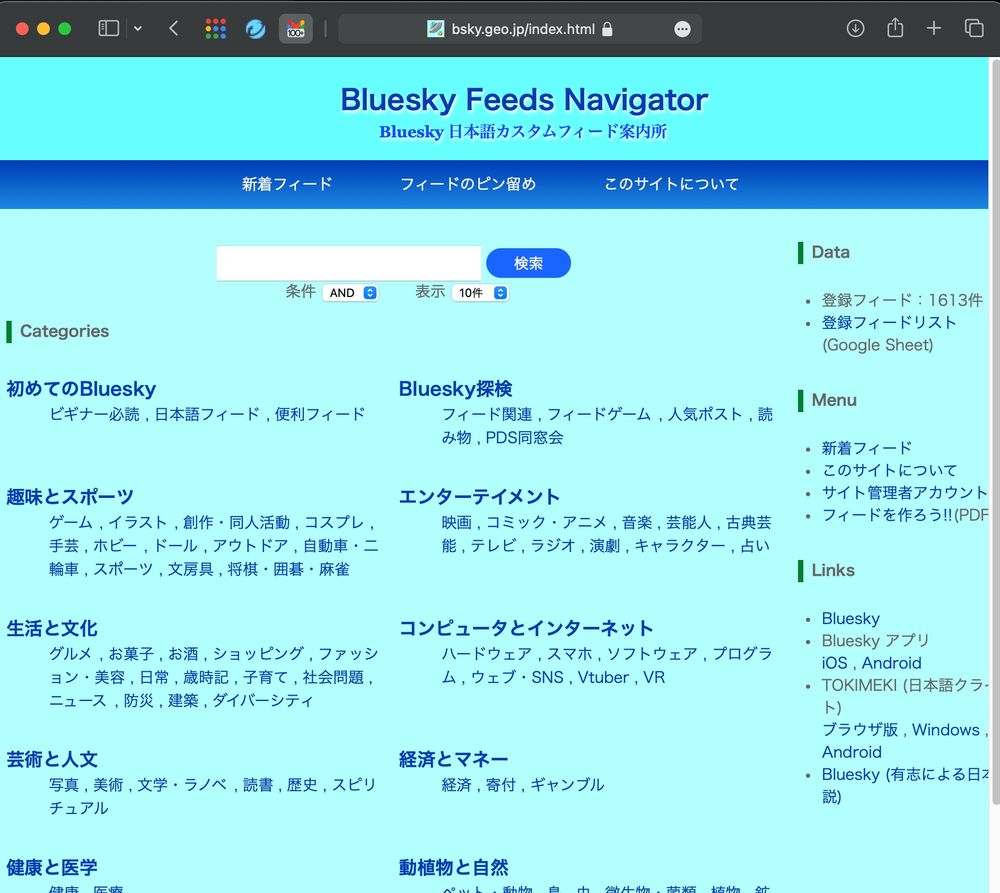Open PDS同窓会 subcategory
This screenshot has width=1000, height=893.
[524, 438]
